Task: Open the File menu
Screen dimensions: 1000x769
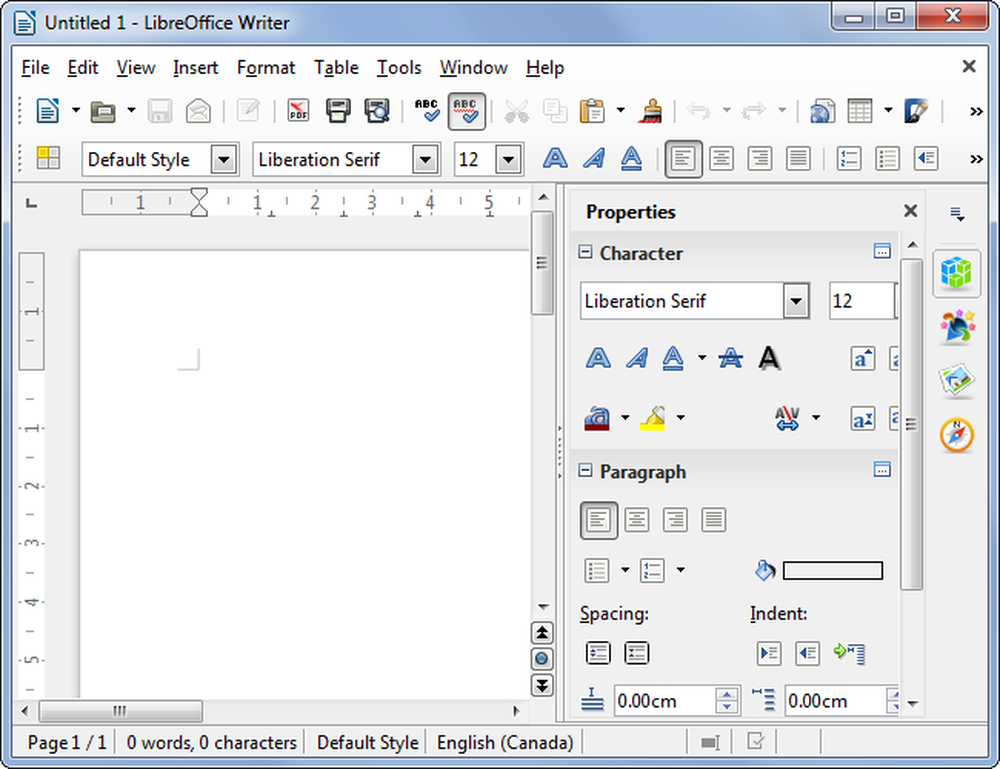Action: click(35, 68)
